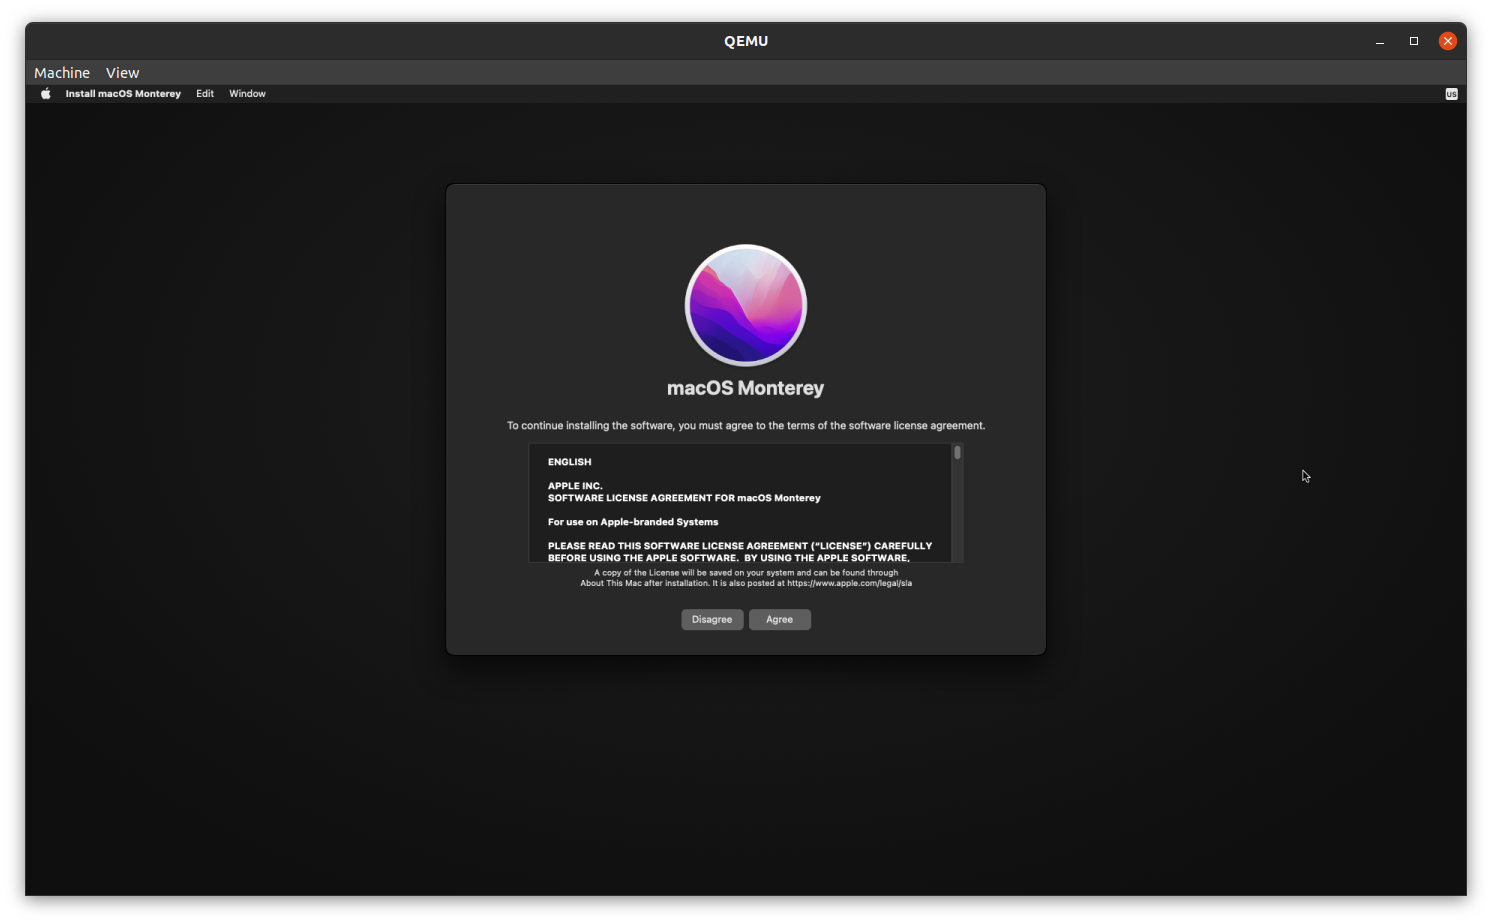Open the Install macOS Monterey application menu

123,93
